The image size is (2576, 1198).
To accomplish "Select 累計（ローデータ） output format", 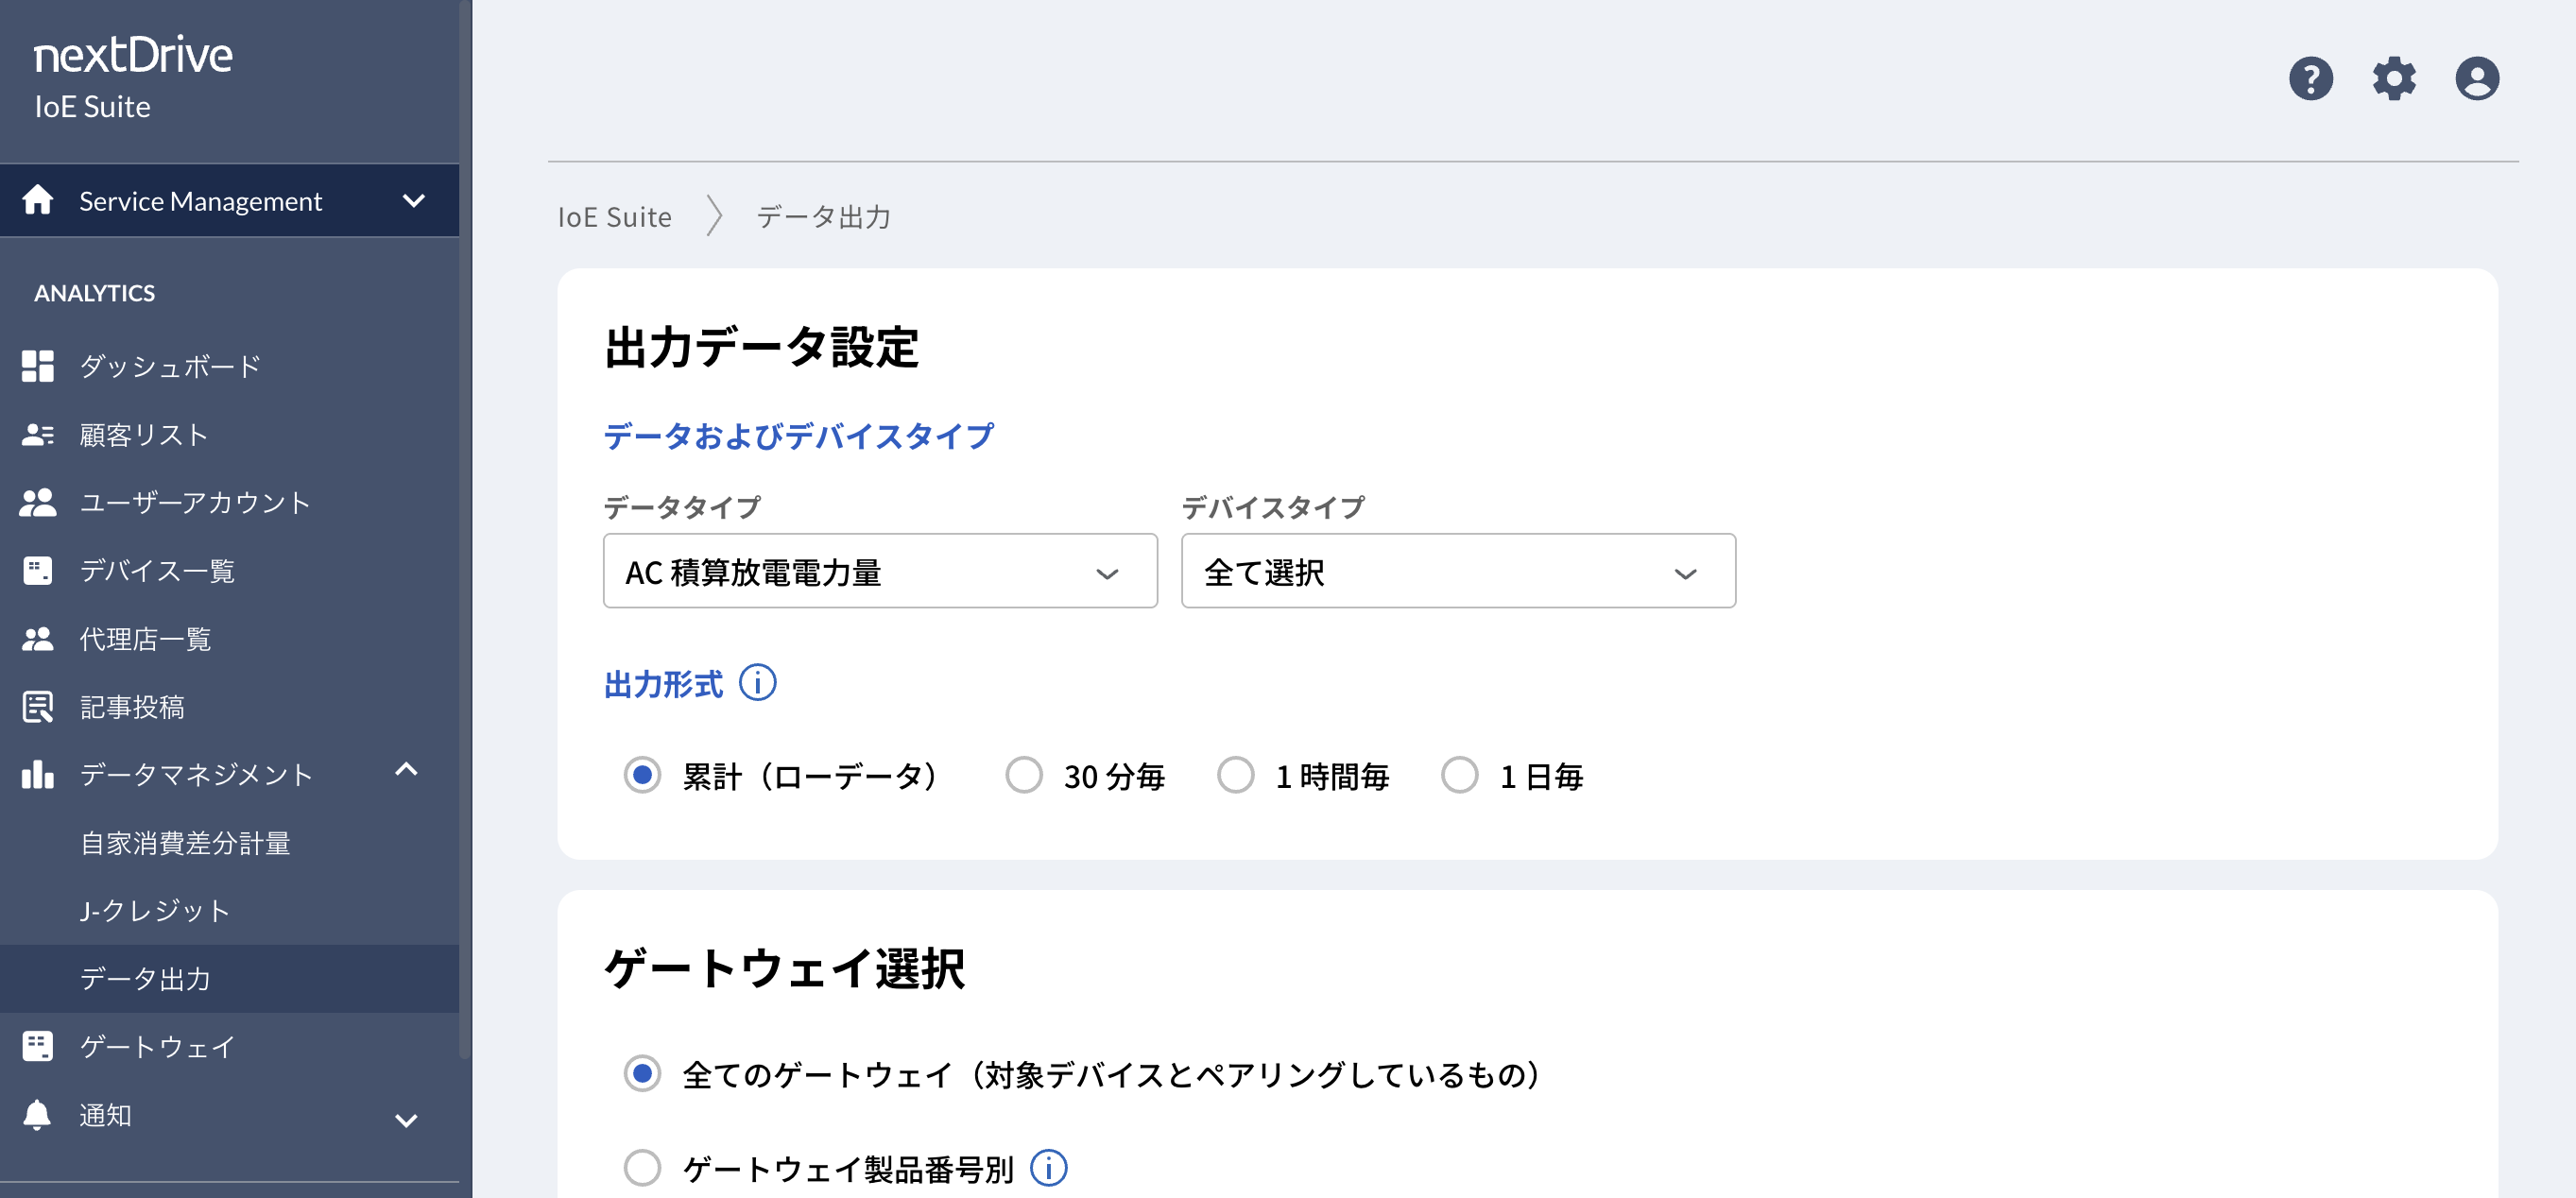I will point(642,774).
